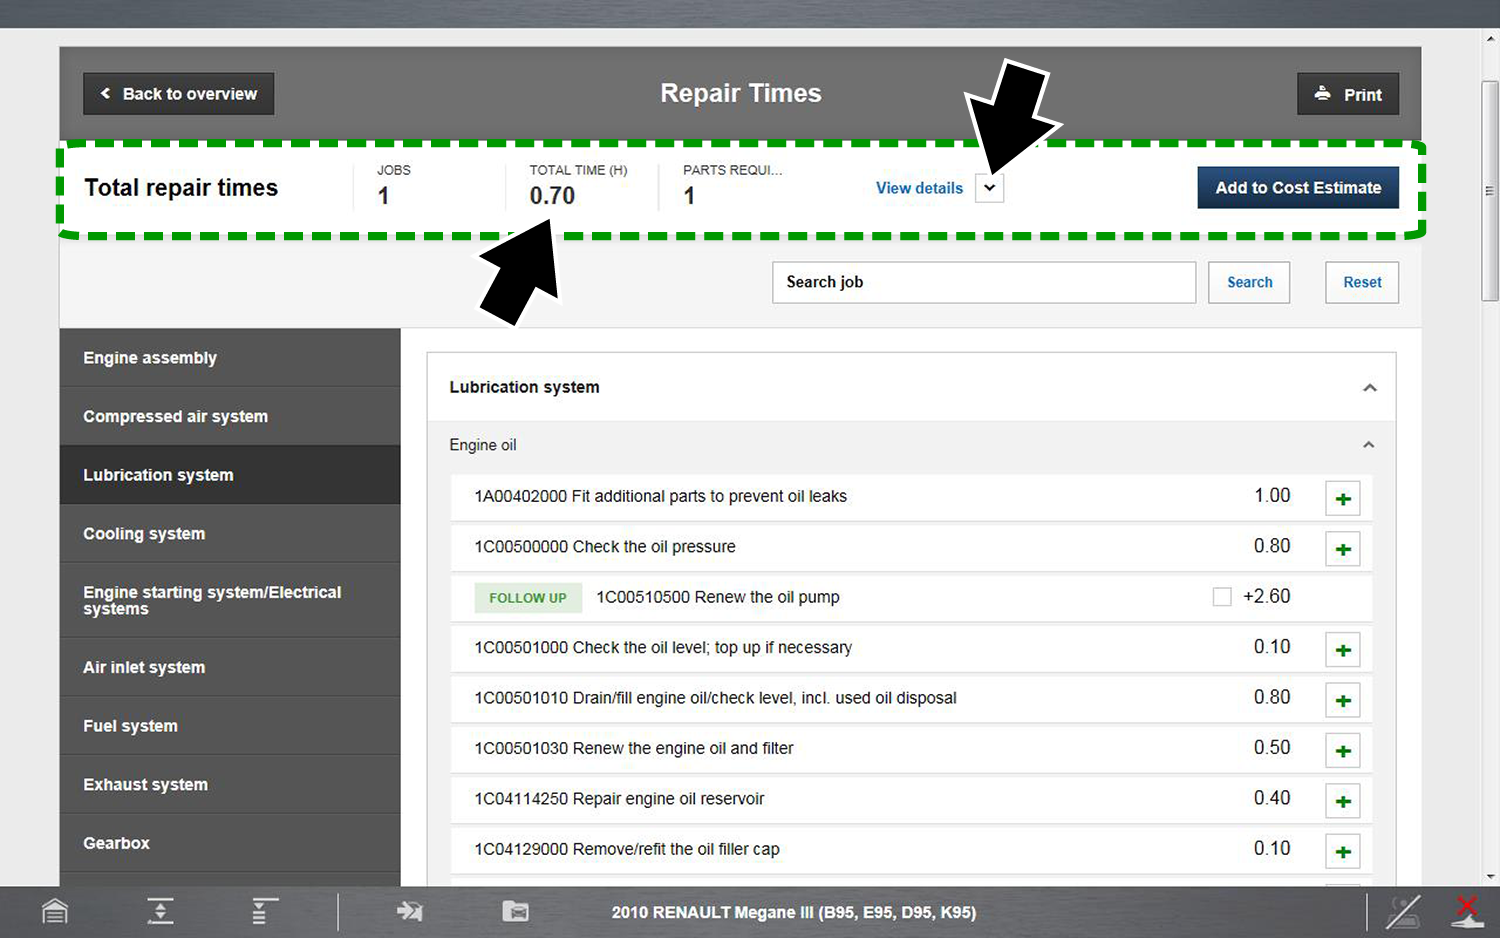Click Add to Cost Estimate button
This screenshot has height=938, width=1500.
click(1297, 188)
